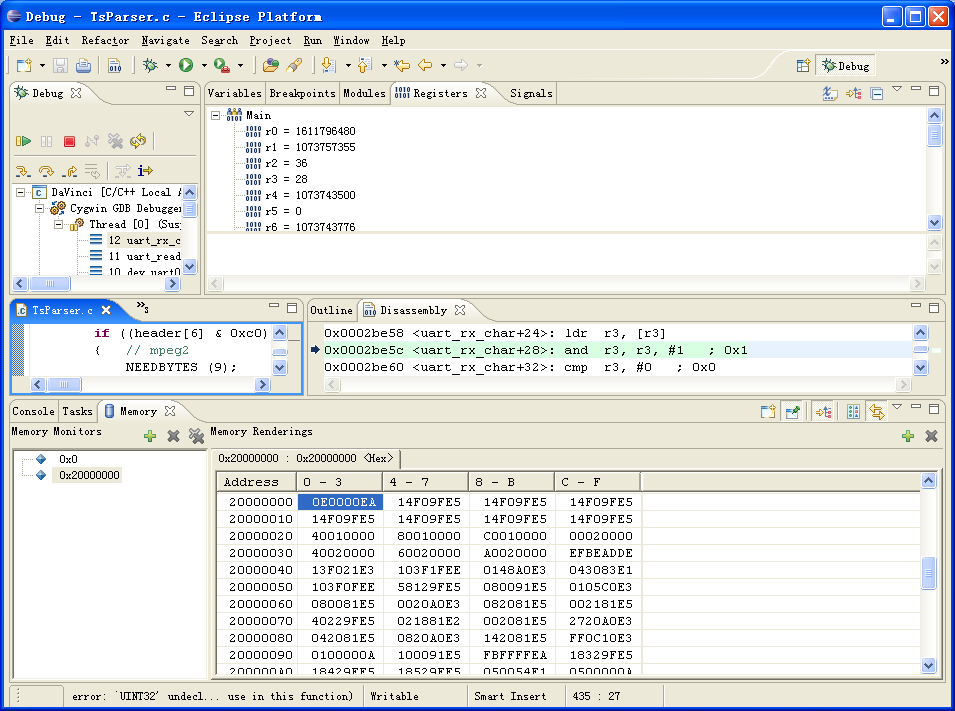
Task: Collapse the Main node in Registers view
Action: [216, 114]
